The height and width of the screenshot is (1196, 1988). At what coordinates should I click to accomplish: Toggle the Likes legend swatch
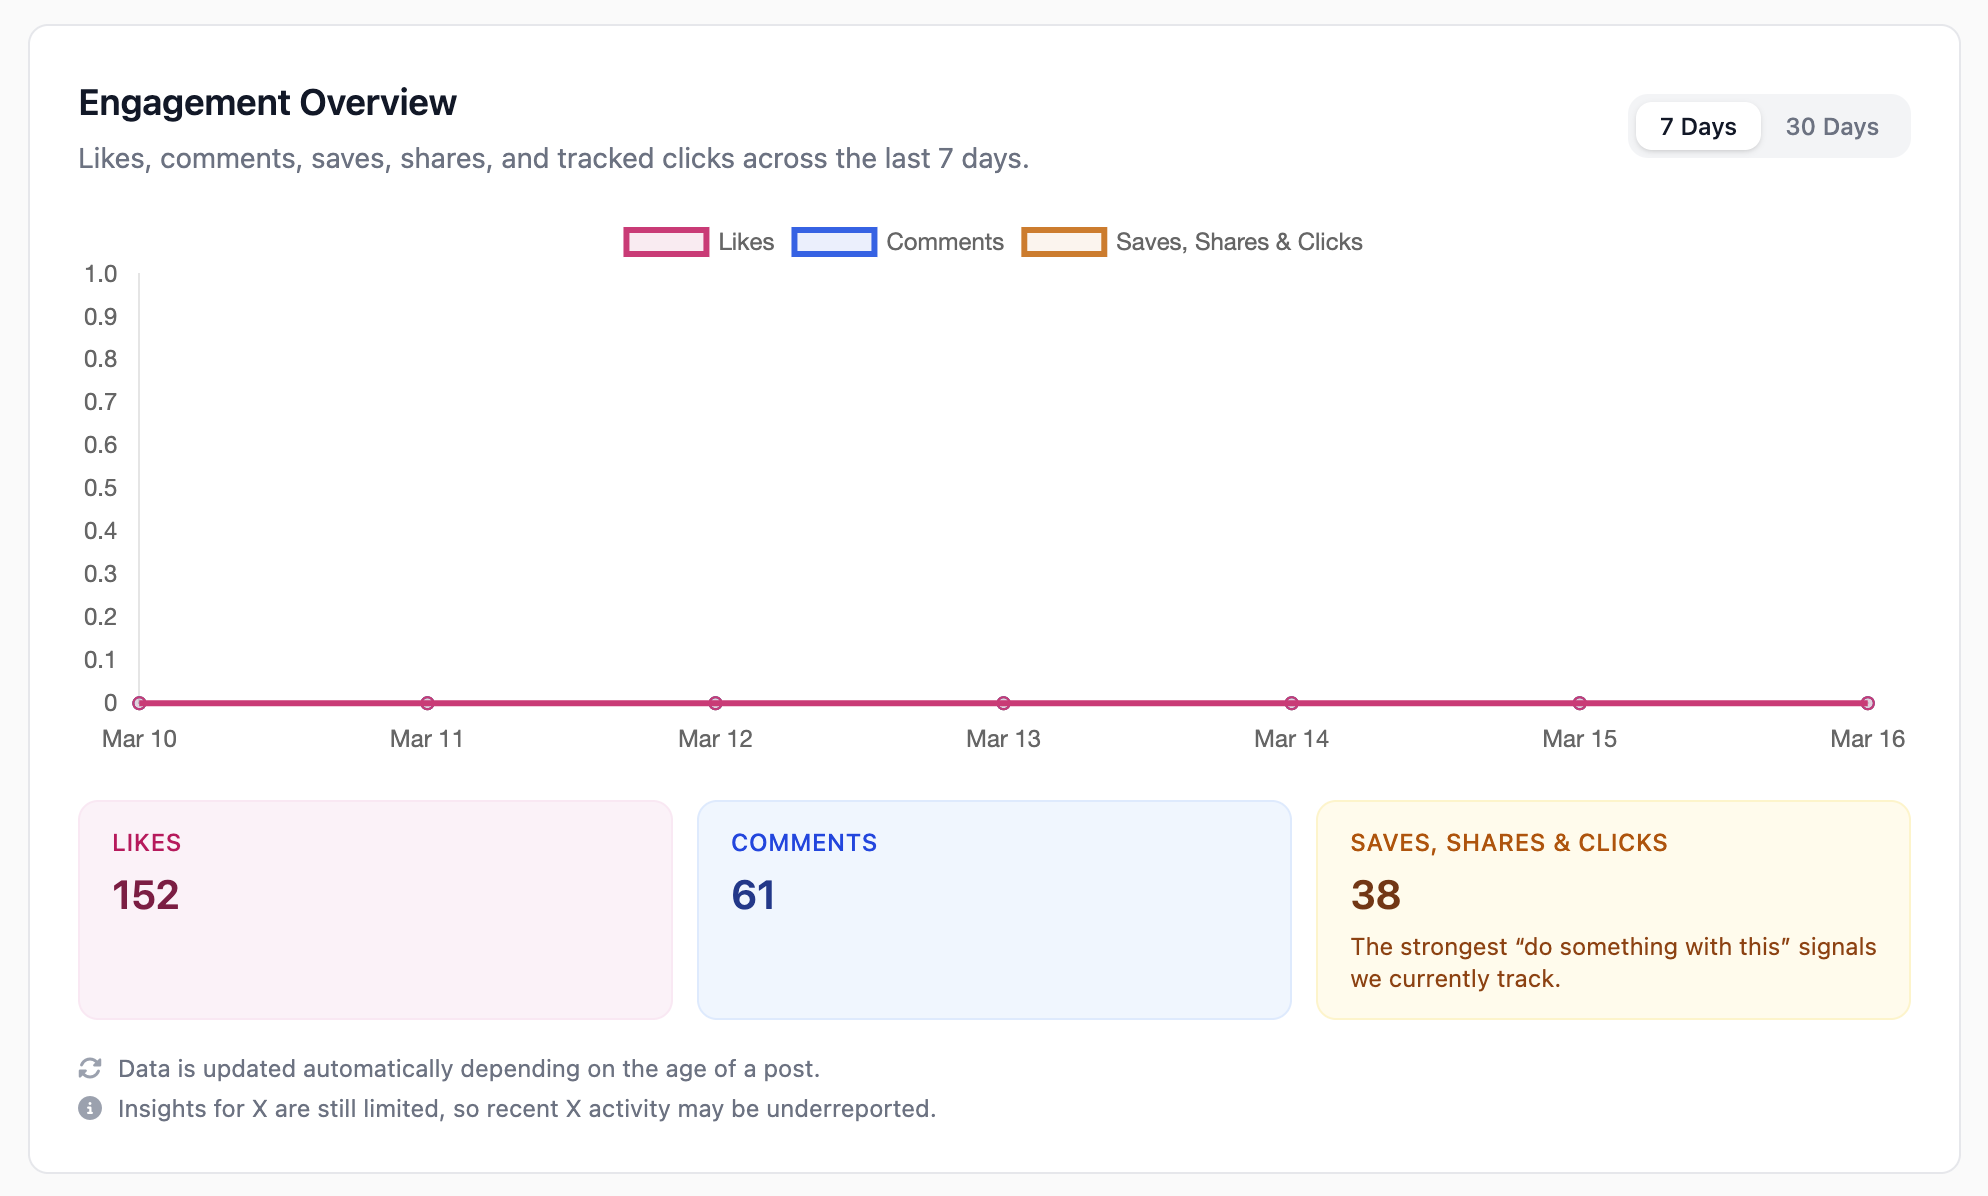[x=666, y=242]
